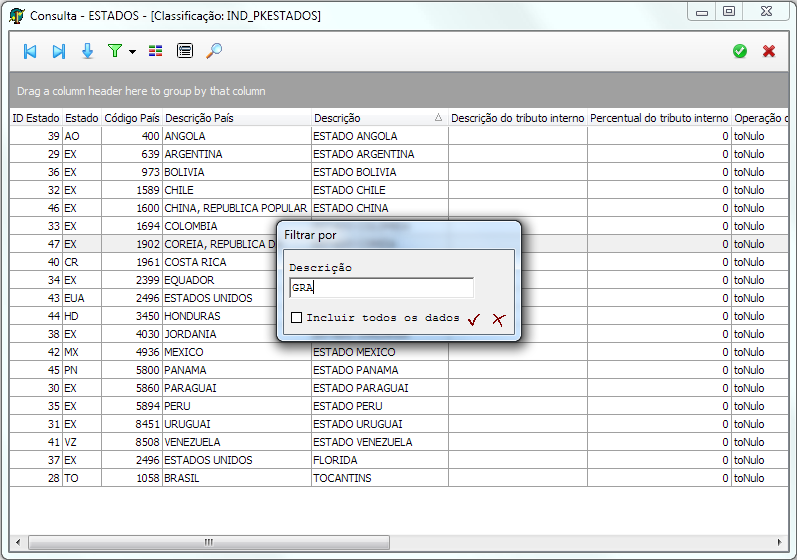The image size is (797, 560).
Task: Click the magnifying glass search icon
Action: [x=214, y=51]
